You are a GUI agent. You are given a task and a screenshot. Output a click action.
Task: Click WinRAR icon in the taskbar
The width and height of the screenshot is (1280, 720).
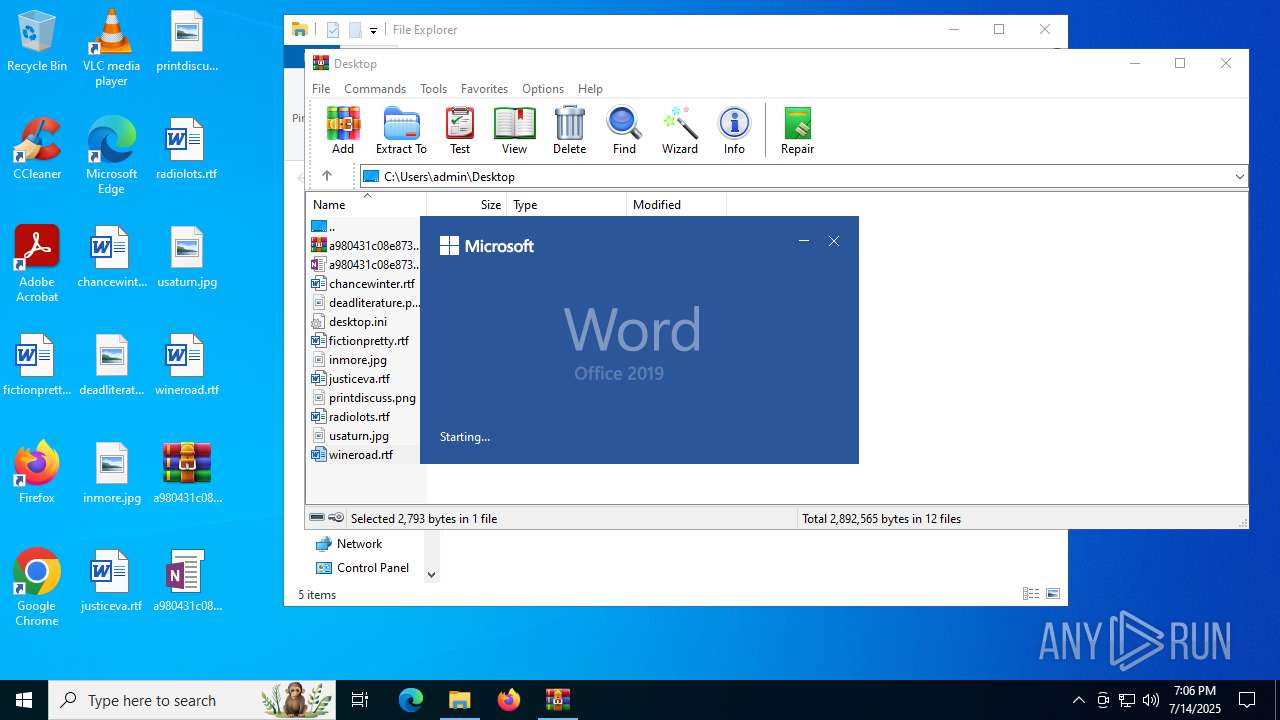point(557,700)
